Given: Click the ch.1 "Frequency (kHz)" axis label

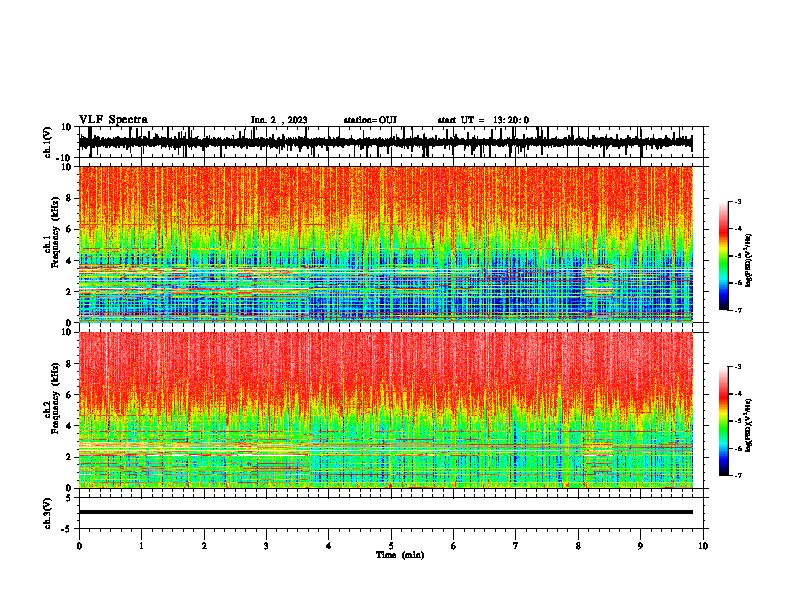Looking at the screenshot, I should 55,232.
